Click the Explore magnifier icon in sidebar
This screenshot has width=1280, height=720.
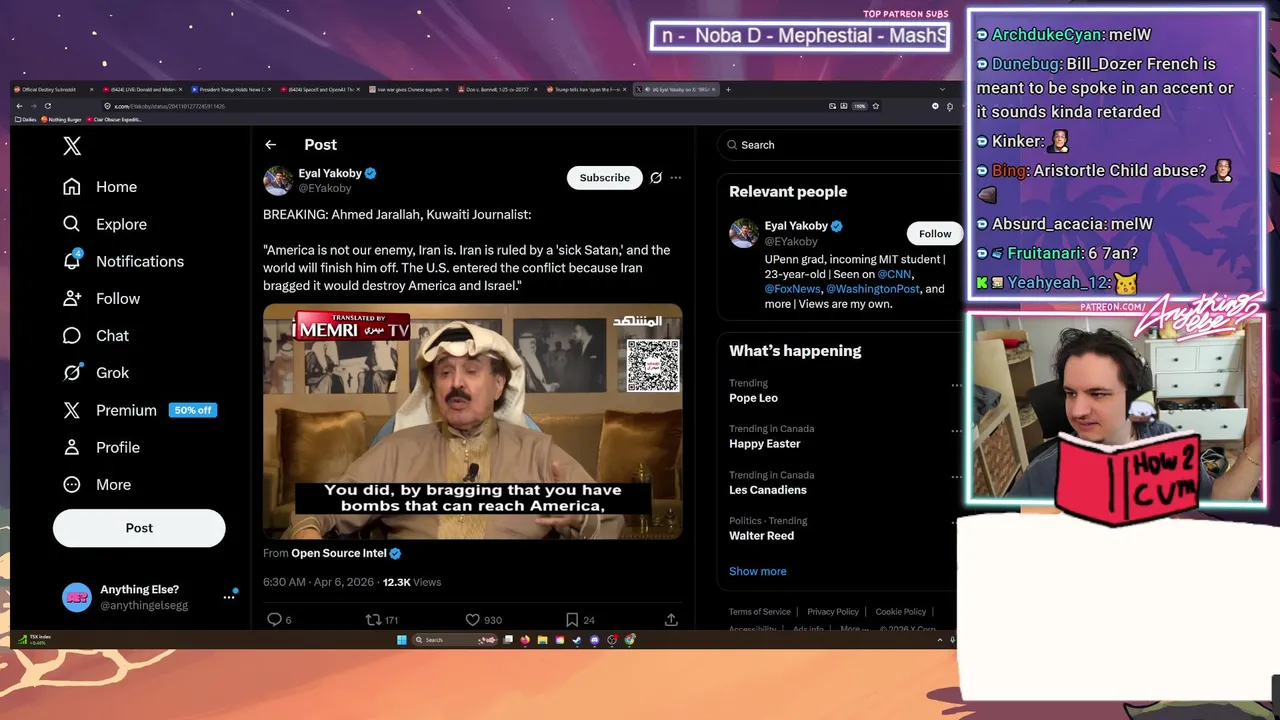point(72,224)
